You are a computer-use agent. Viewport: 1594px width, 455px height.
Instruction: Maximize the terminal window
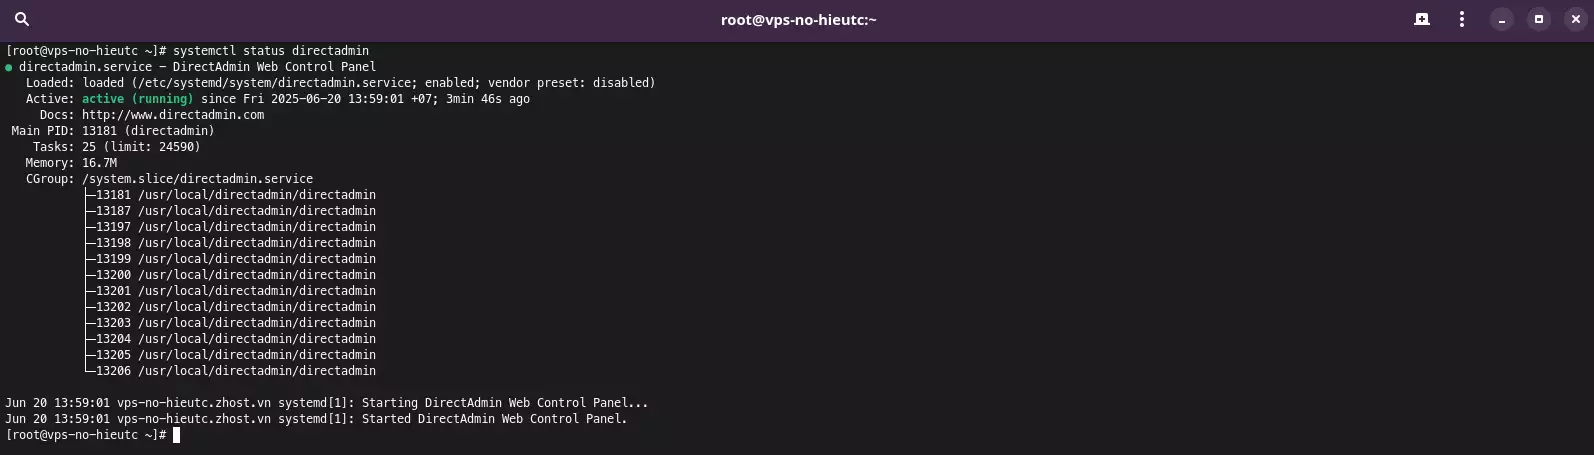tap(1539, 19)
